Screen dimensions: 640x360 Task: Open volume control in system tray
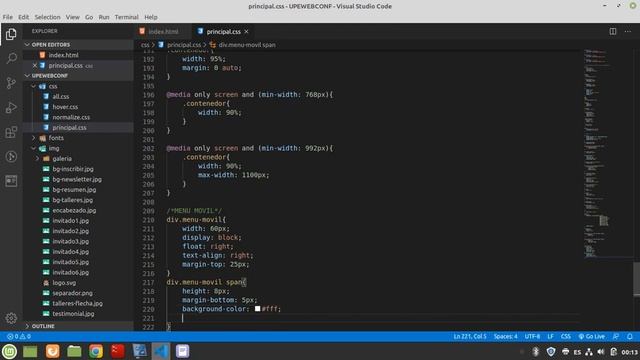coord(601,351)
